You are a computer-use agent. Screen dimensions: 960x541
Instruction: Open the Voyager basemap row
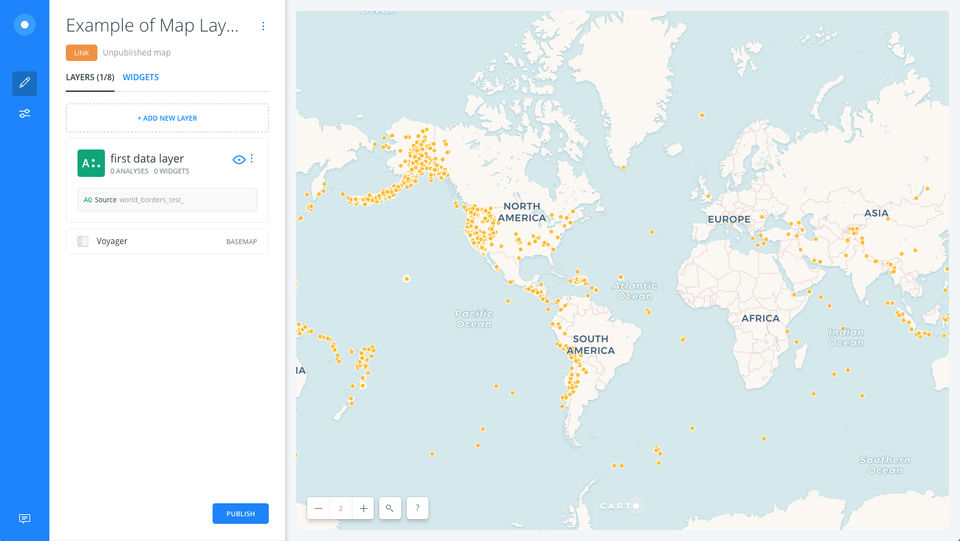(x=167, y=241)
